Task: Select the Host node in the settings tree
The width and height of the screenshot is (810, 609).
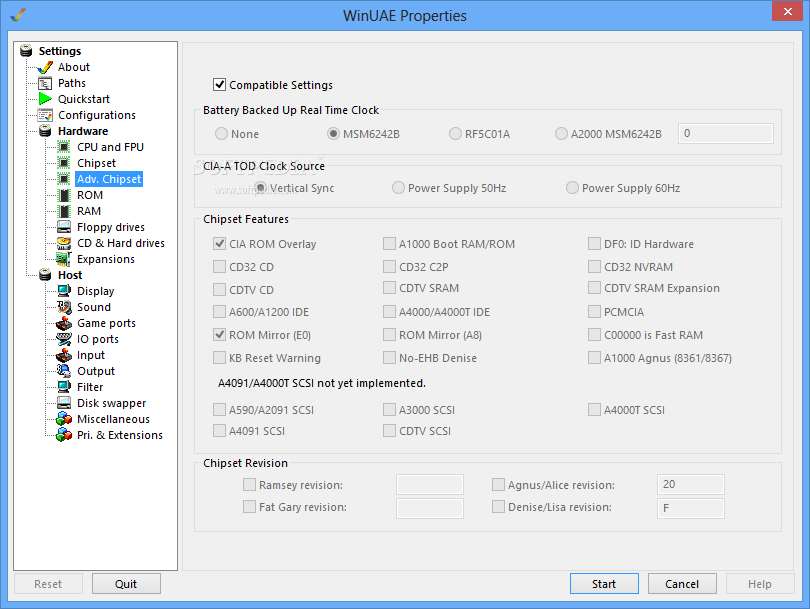Action: [x=70, y=275]
